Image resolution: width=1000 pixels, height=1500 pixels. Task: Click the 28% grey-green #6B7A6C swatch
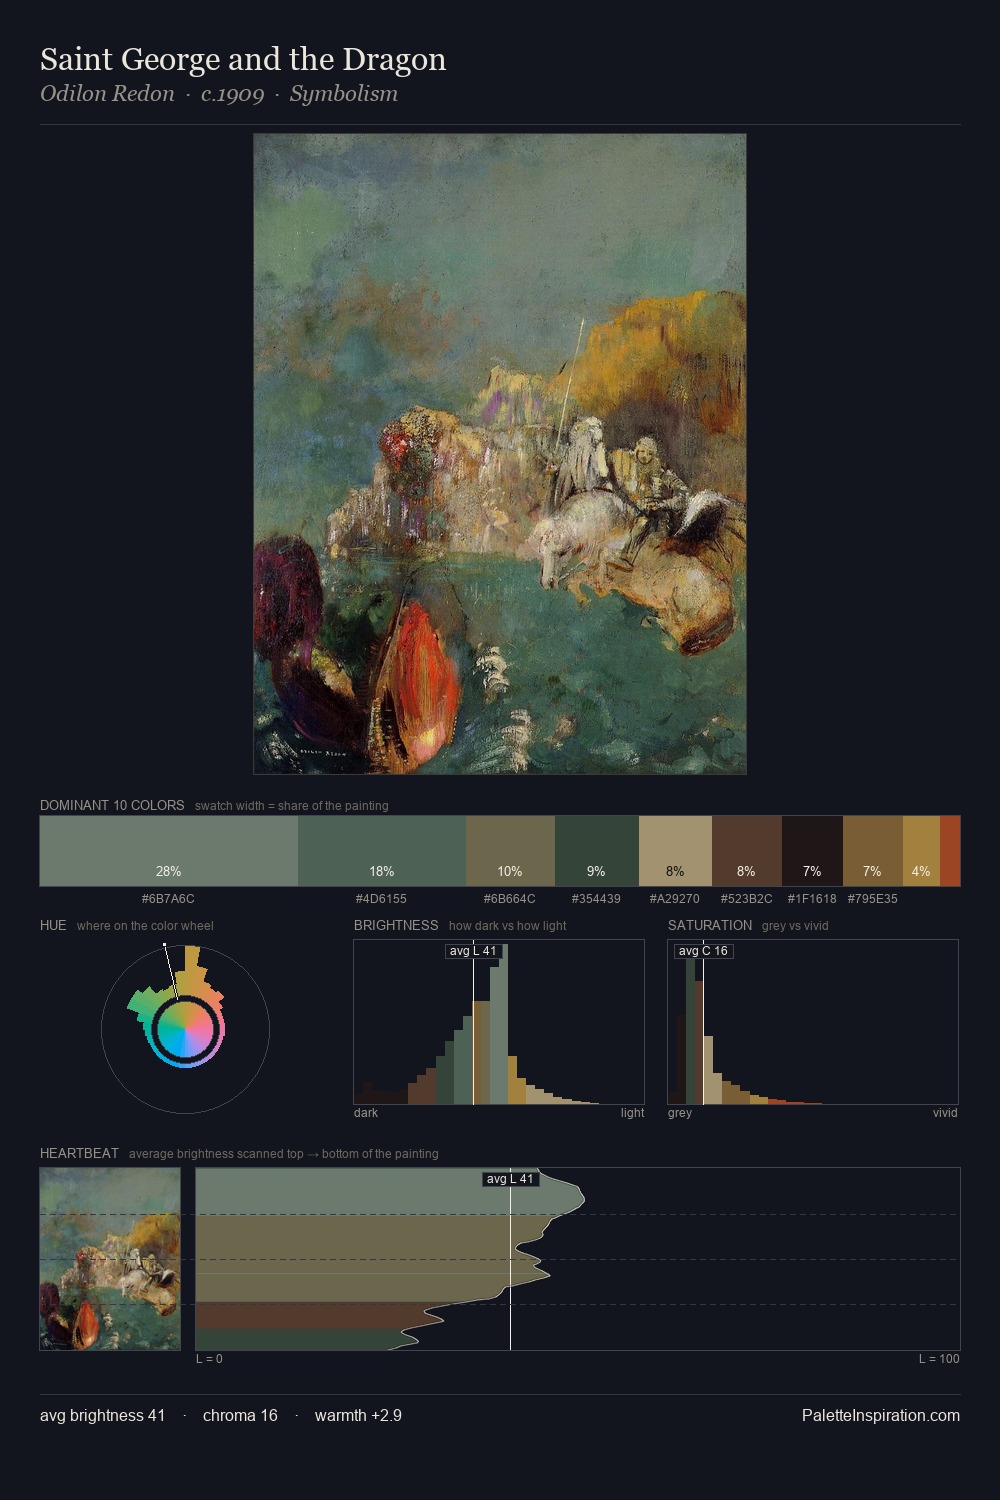(169, 851)
